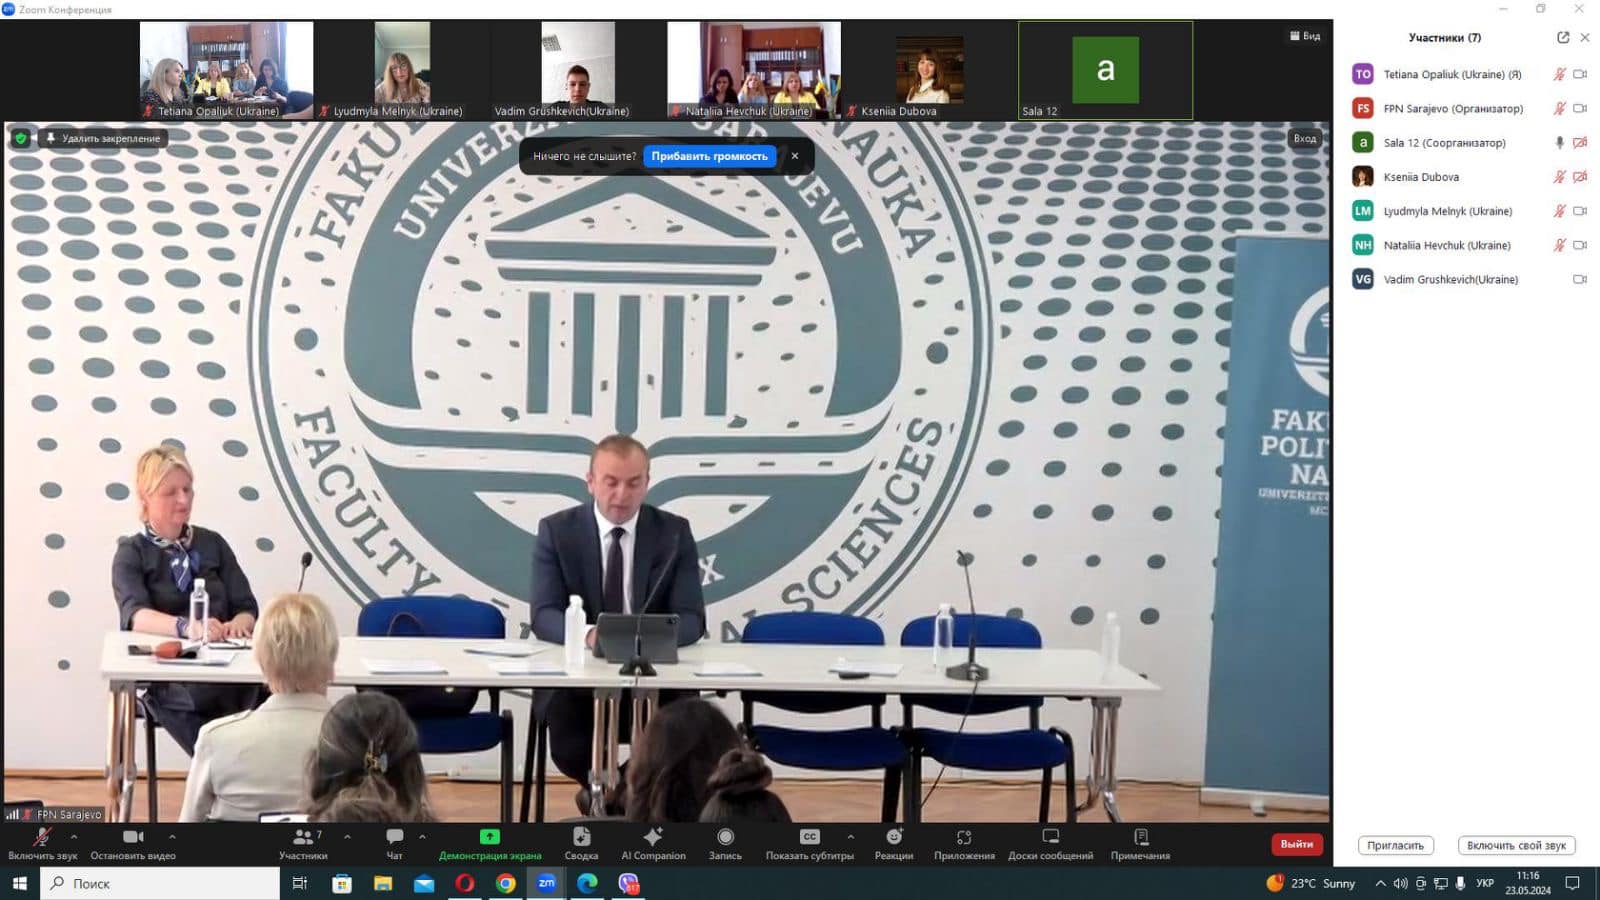Stop camera via Остановить видео
Screen dimensions: 1600x900
click(133, 844)
